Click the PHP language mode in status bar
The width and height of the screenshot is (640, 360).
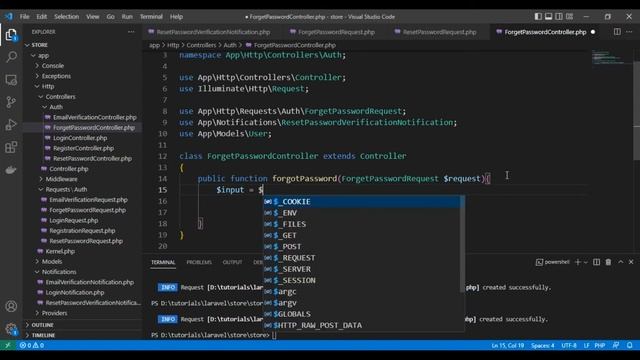600,345
